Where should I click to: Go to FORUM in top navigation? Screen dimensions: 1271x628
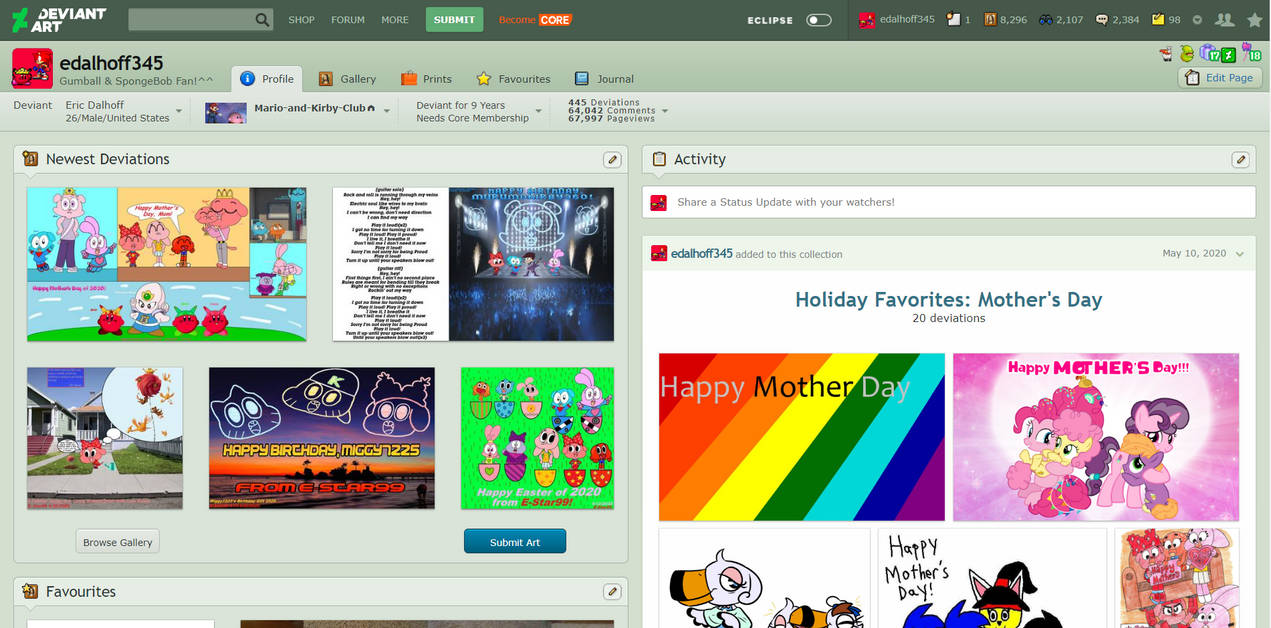click(348, 20)
